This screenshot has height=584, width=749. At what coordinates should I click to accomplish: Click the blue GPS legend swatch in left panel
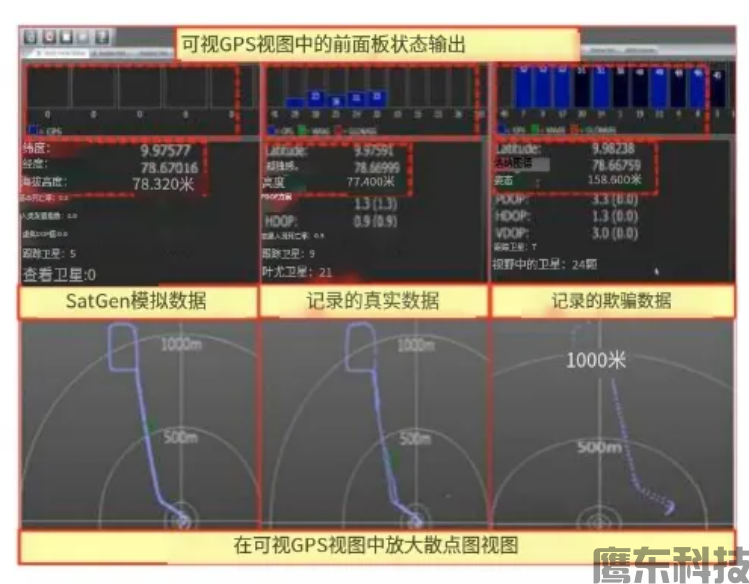pyautogui.click(x=33, y=129)
